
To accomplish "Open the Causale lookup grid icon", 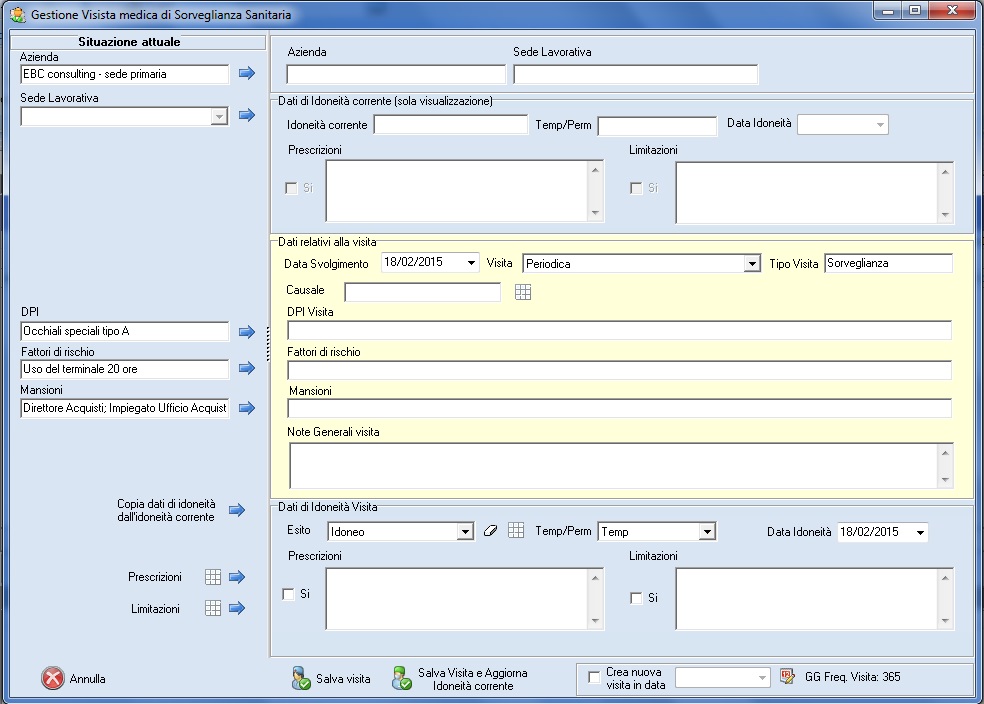I will (x=523, y=292).
